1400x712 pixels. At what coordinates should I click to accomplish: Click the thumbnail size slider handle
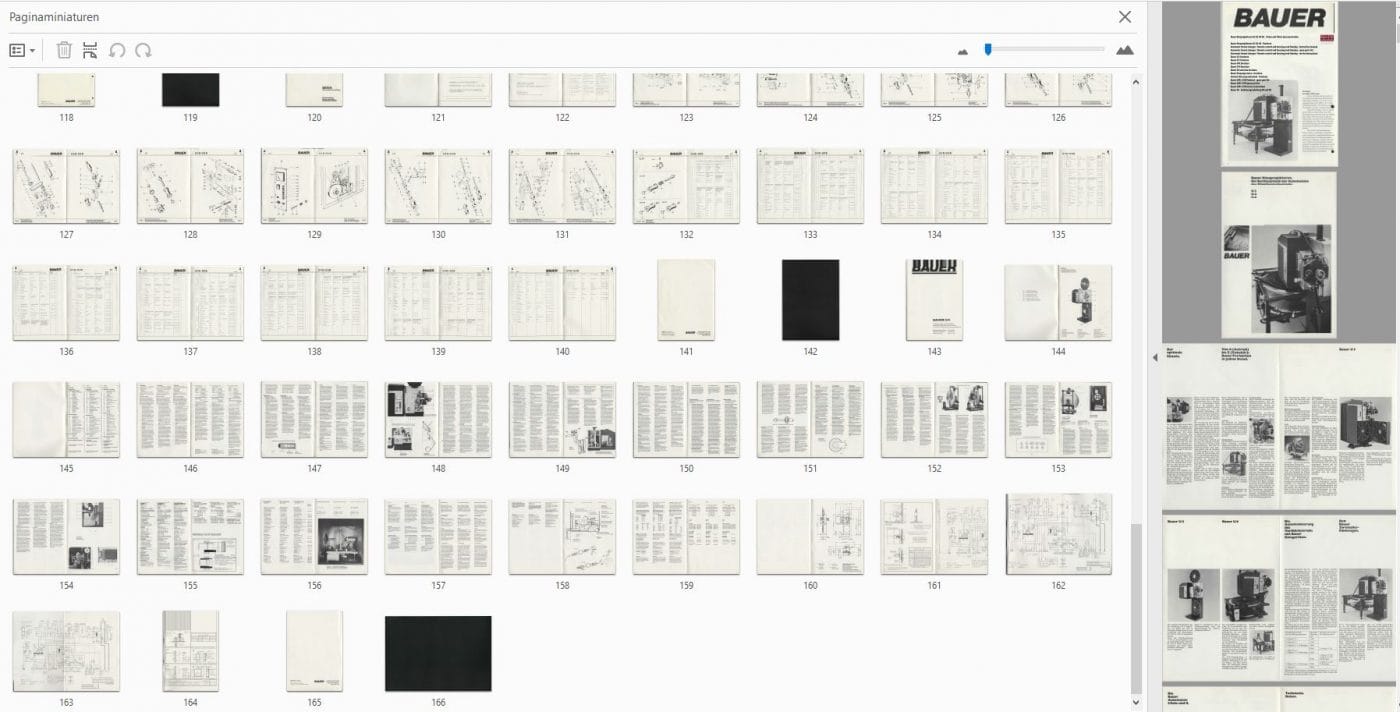point(988,49)
